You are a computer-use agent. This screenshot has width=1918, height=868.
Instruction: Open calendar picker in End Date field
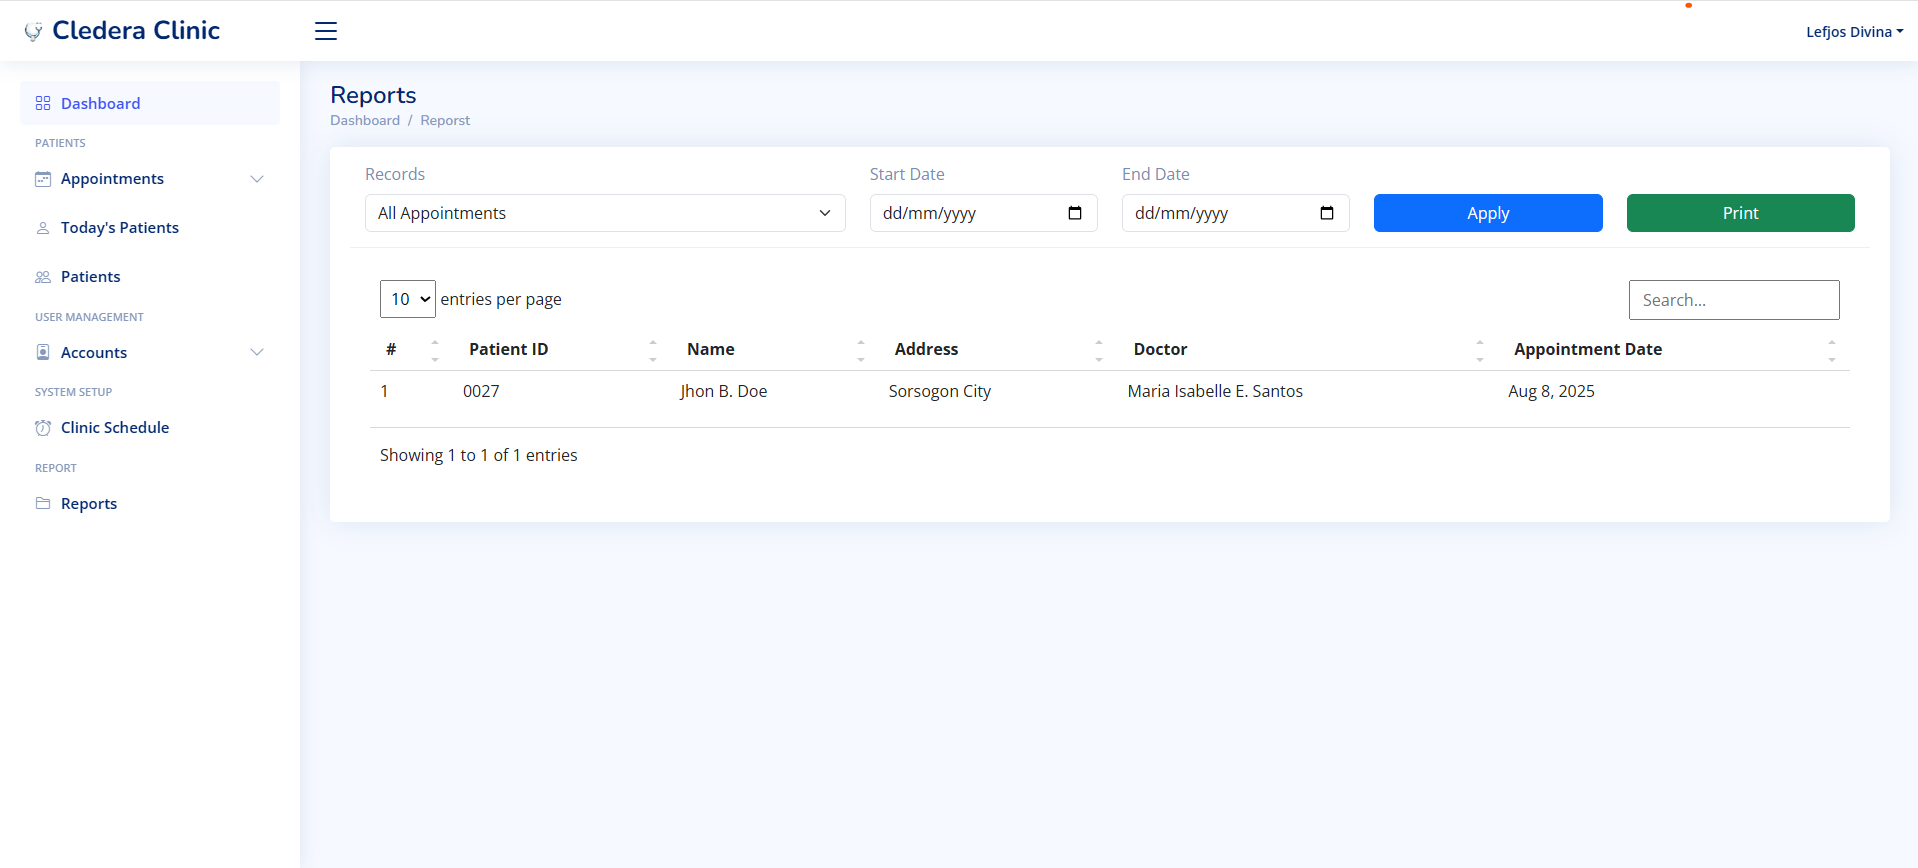pyautogui.click(x=1327, y=213)
